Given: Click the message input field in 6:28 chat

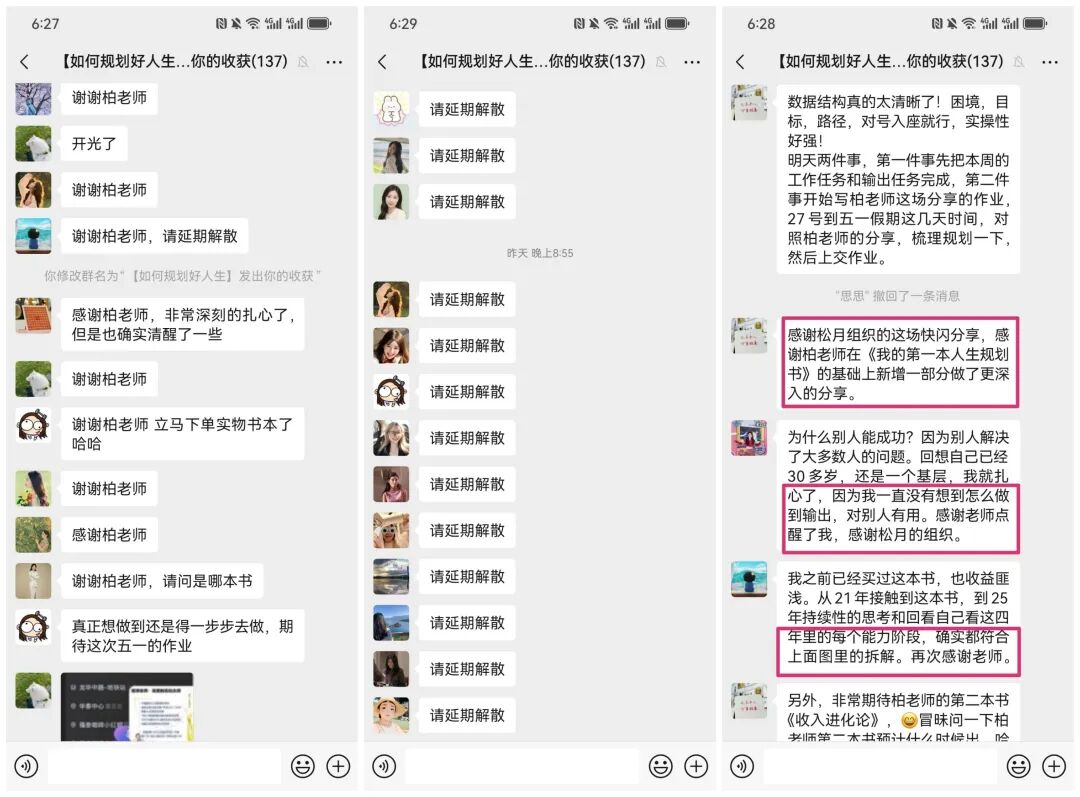Looking at the screenshot, I should 880,766.
